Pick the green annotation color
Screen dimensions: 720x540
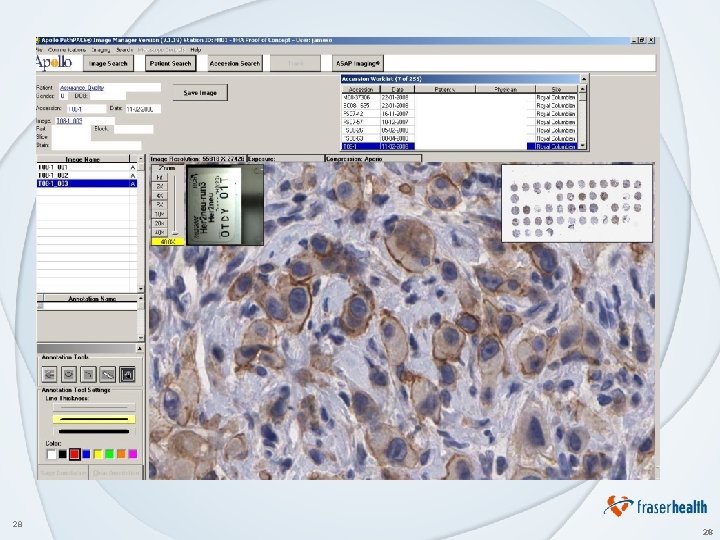coord(109,454)
